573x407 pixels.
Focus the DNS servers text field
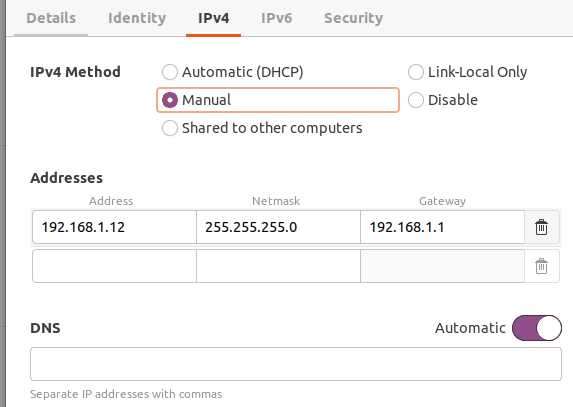(296, 364)
